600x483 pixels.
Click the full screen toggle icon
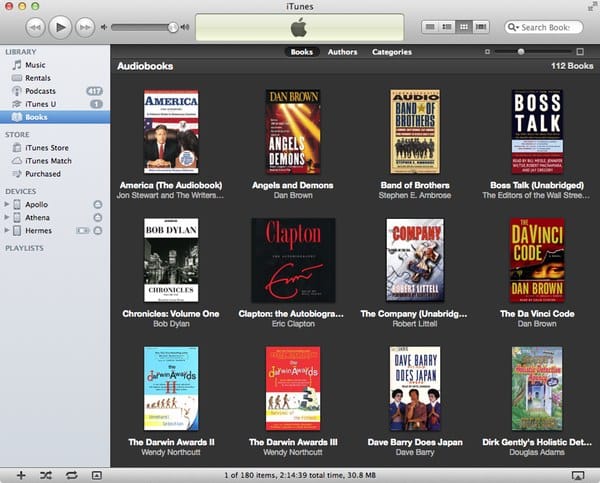(592, 7)
